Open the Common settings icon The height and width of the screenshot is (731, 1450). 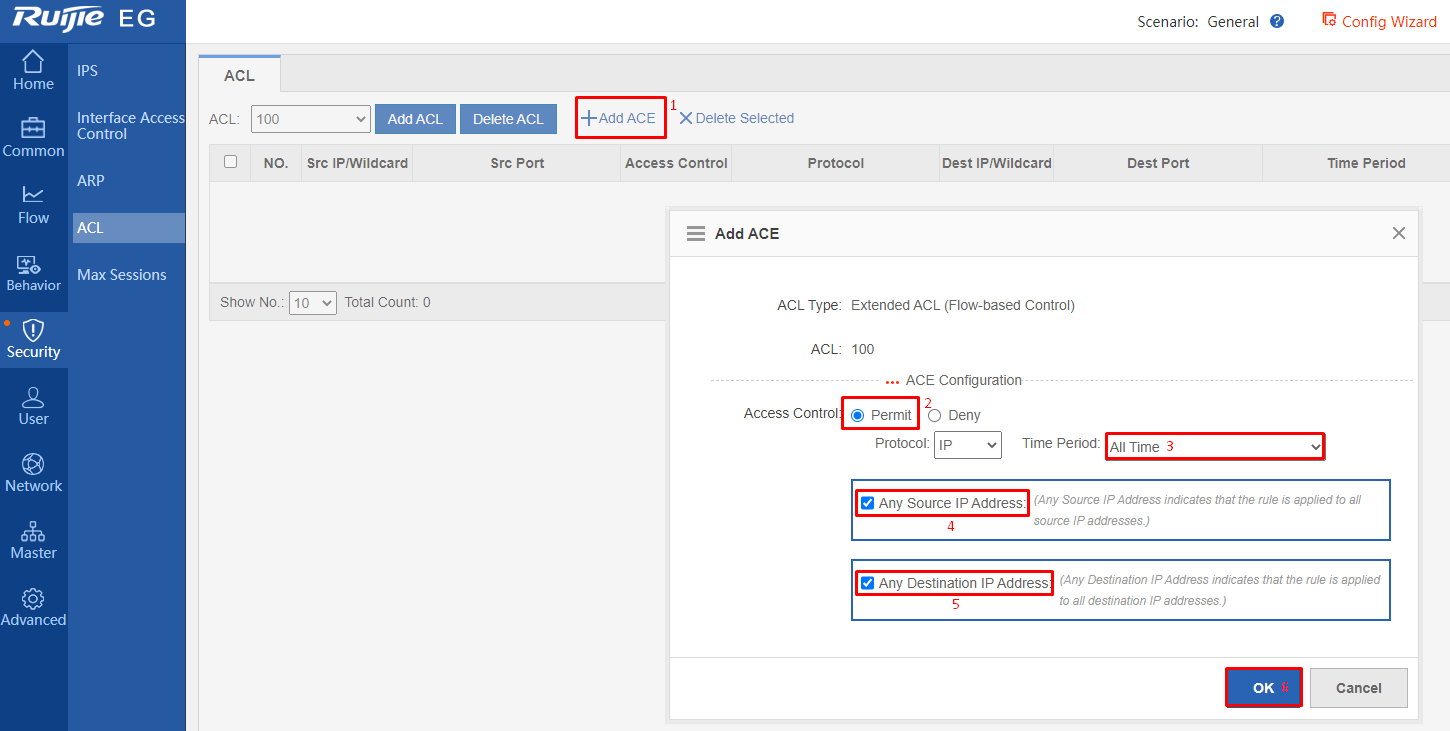point(33,128)
